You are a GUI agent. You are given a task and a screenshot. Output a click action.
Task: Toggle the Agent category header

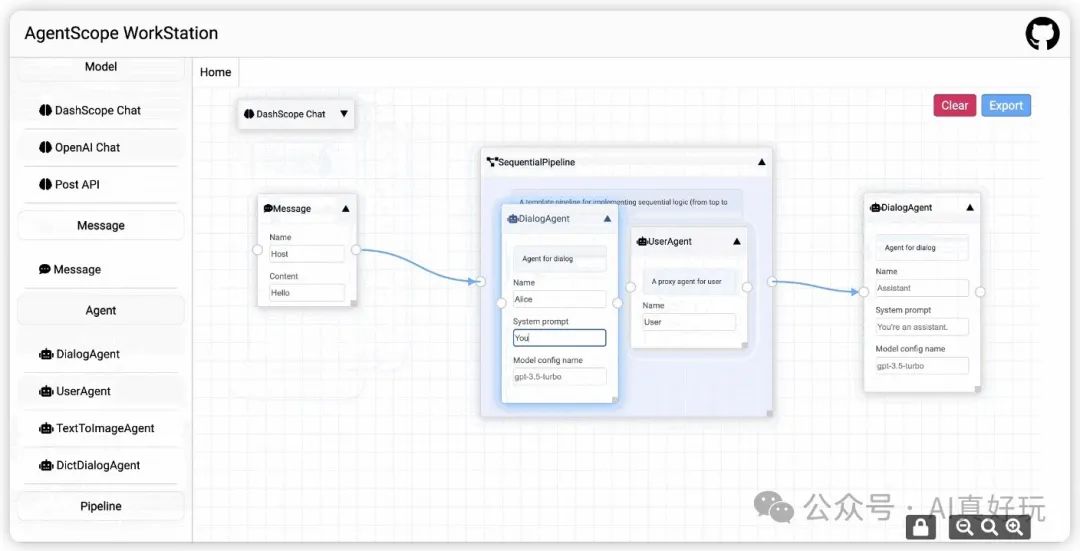101,311
